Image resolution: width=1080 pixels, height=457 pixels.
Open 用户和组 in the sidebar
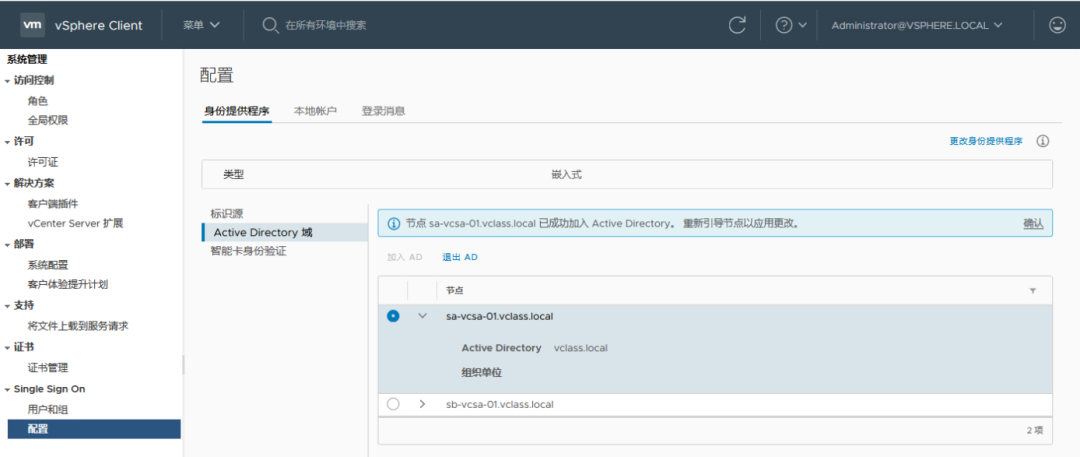coord(48,410)
